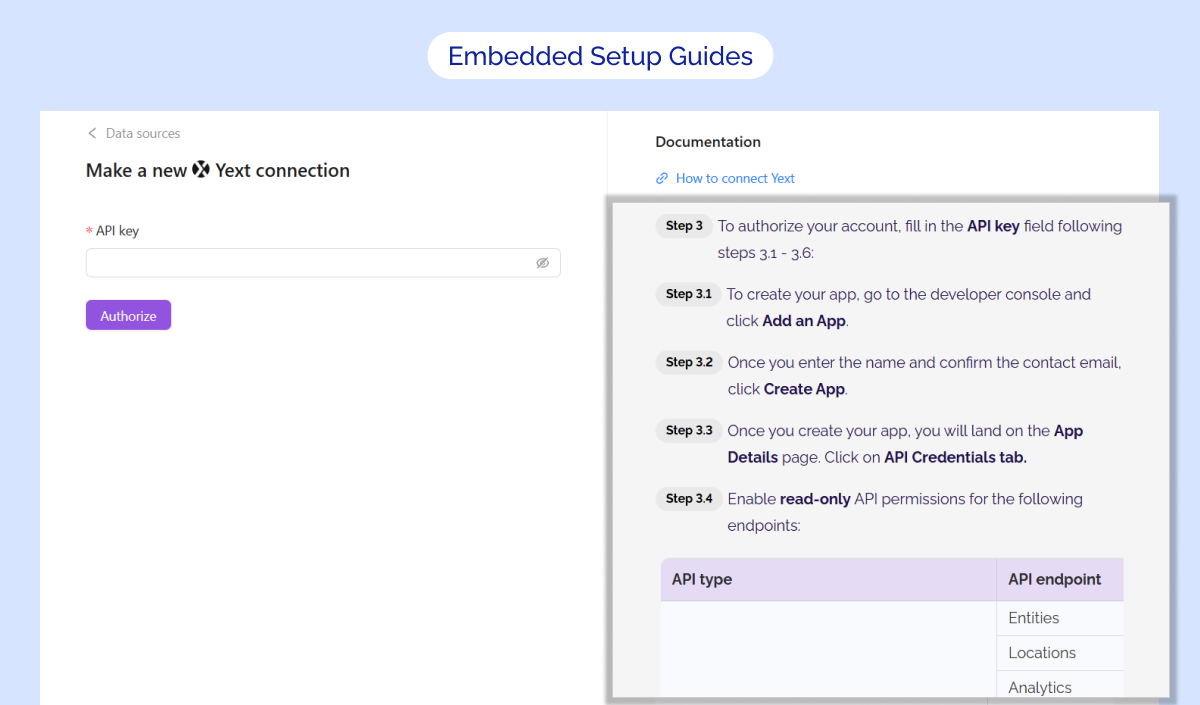Select the Step 3.3 badge
The image size is (1200, 705).
click(x=689, y=430)
